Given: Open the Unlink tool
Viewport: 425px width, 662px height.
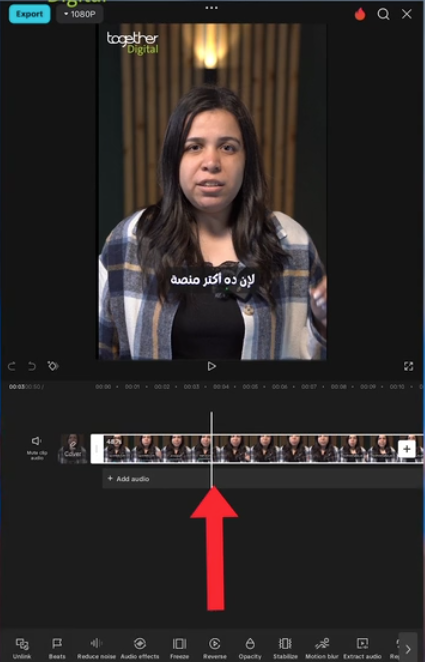Looking at the screenshot, I should 22,648.
